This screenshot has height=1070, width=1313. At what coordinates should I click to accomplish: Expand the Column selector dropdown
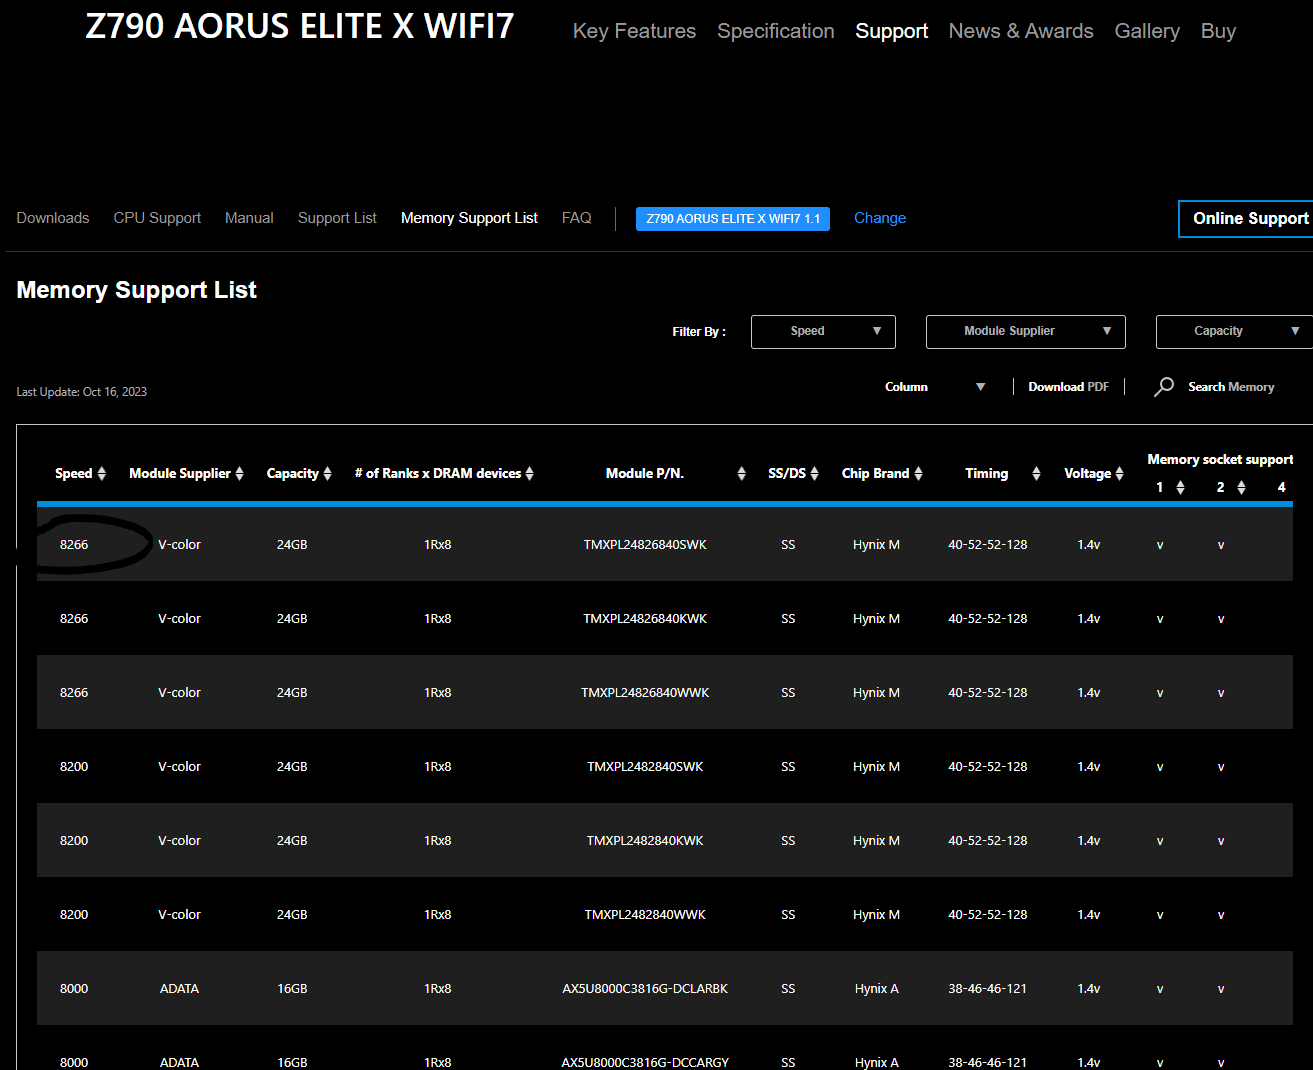point(935,387)
